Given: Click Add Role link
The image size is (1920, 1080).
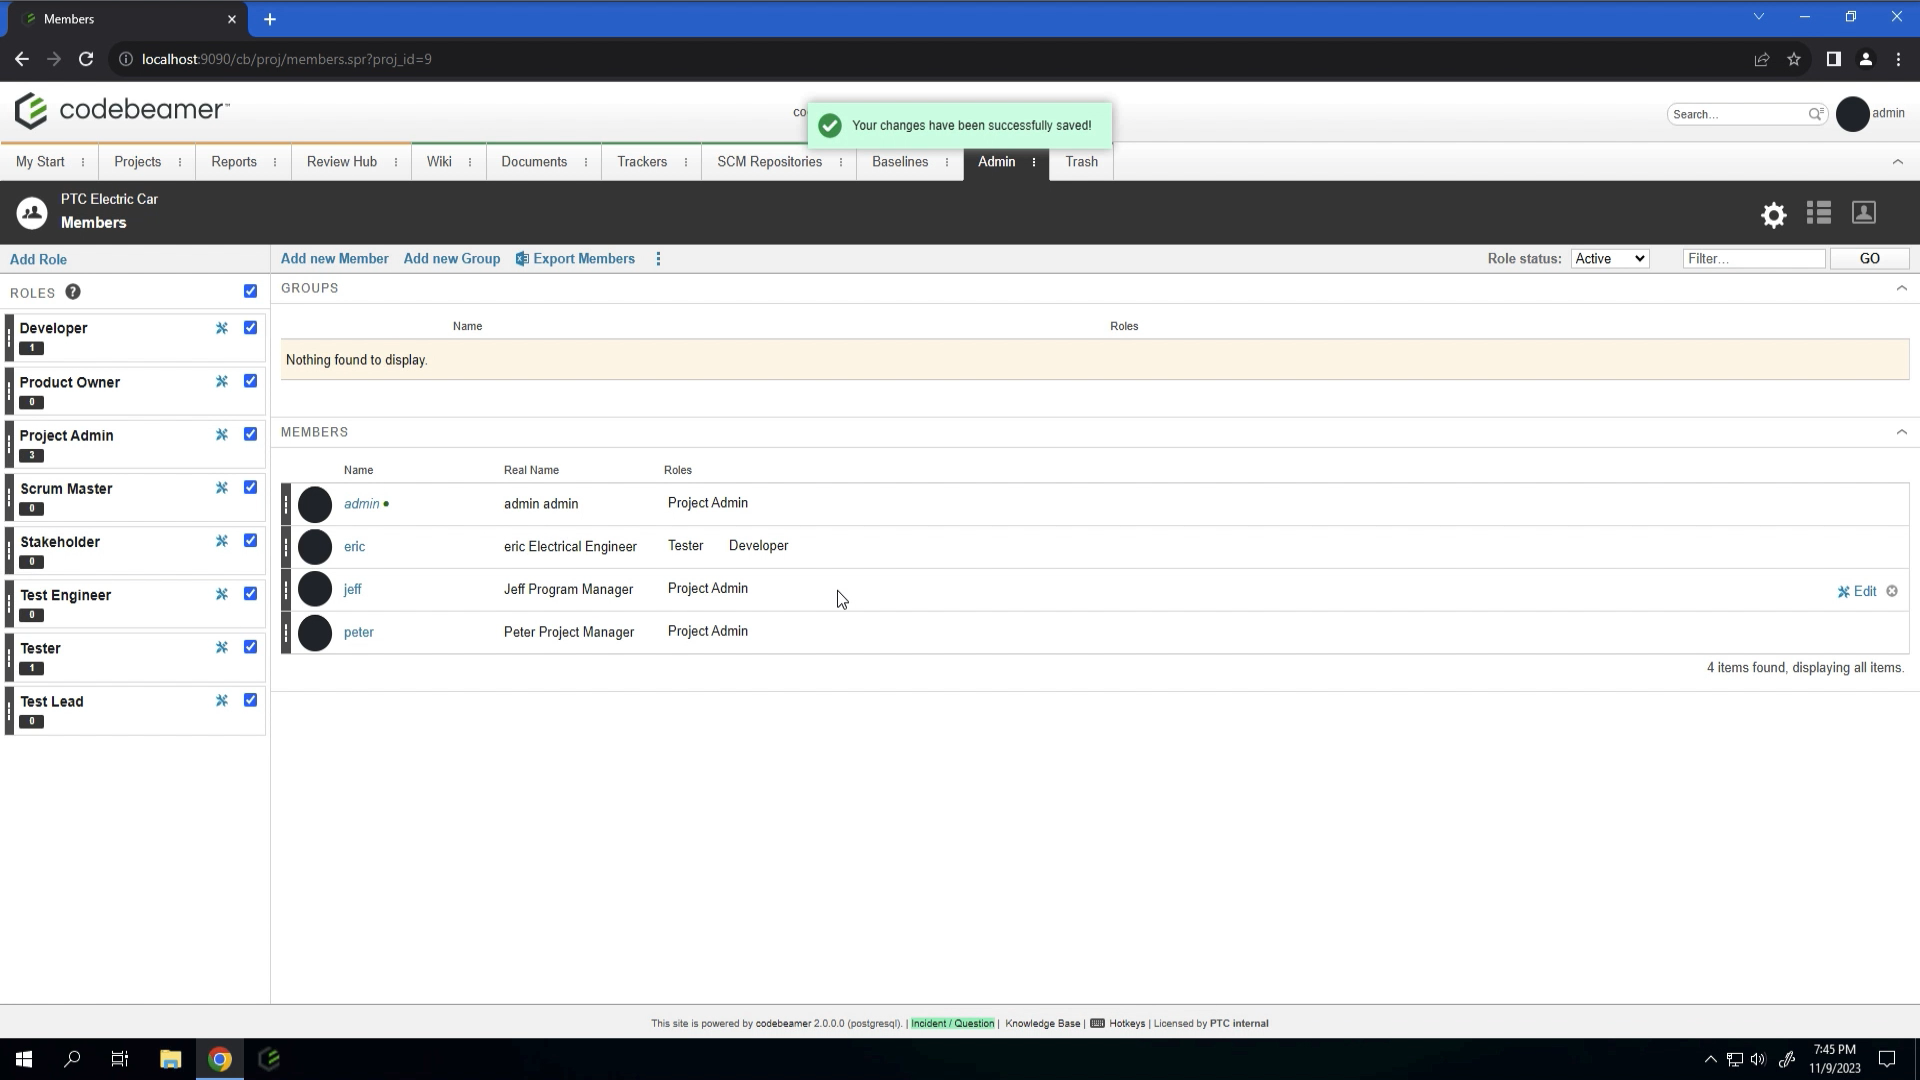Looking at the screenshot, I should coord(38,259).
